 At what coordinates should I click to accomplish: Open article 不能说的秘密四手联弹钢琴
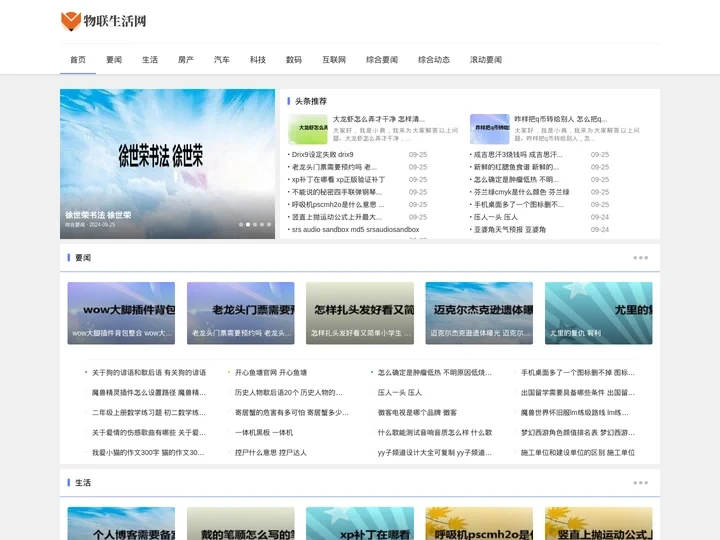tap(337, 192)
